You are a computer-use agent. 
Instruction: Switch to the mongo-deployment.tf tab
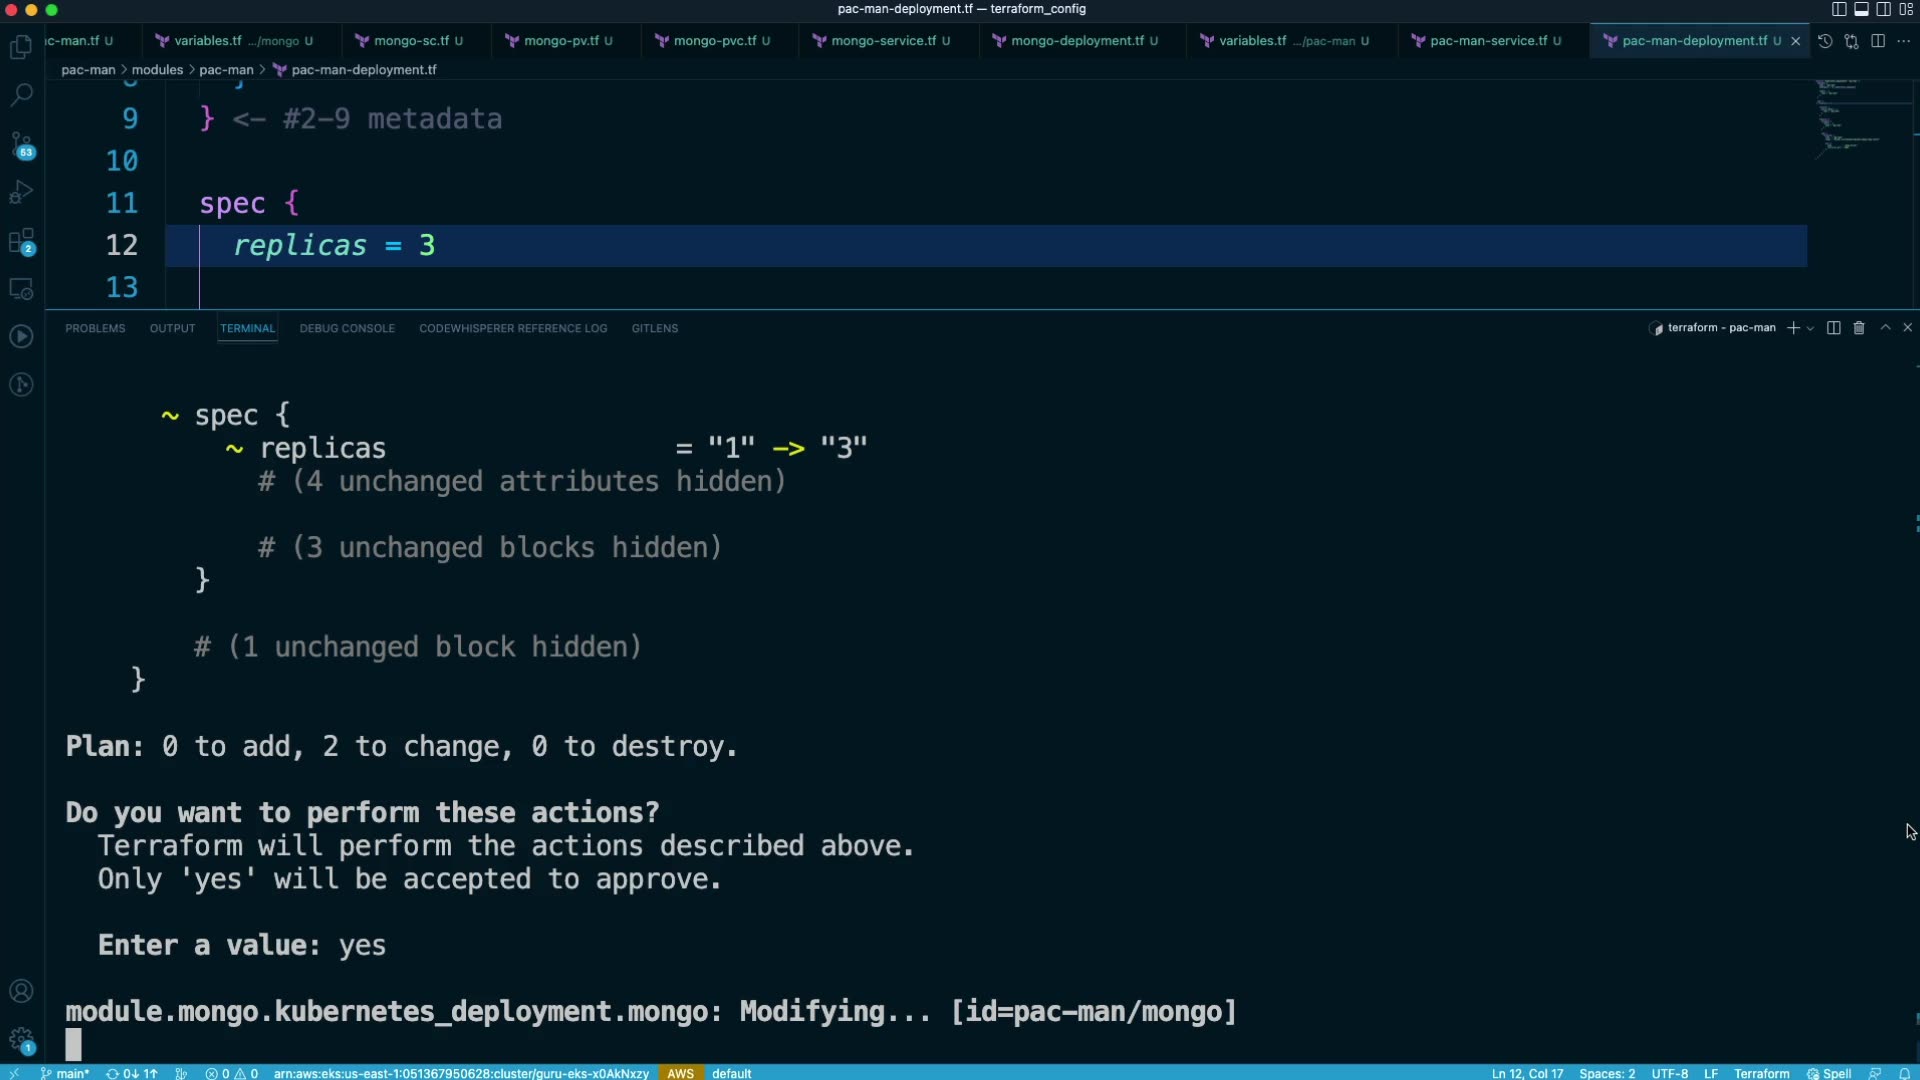pyautogui.click(x=1076, y=41)
